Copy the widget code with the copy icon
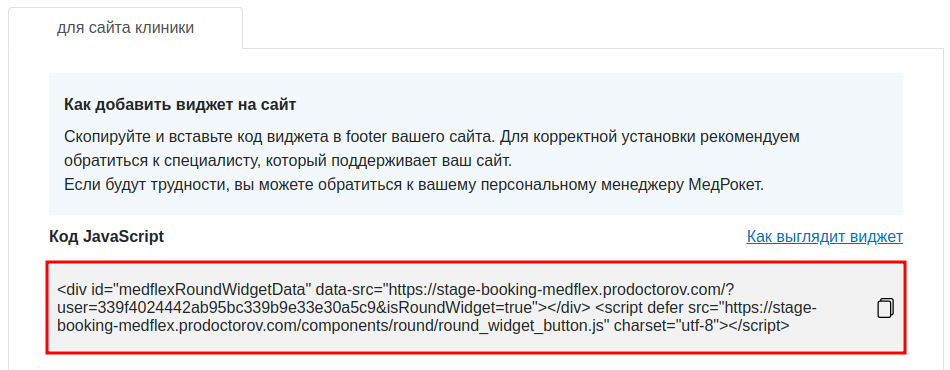The height and width of the screenshot is (370, 950). click(x=885, y=308)
